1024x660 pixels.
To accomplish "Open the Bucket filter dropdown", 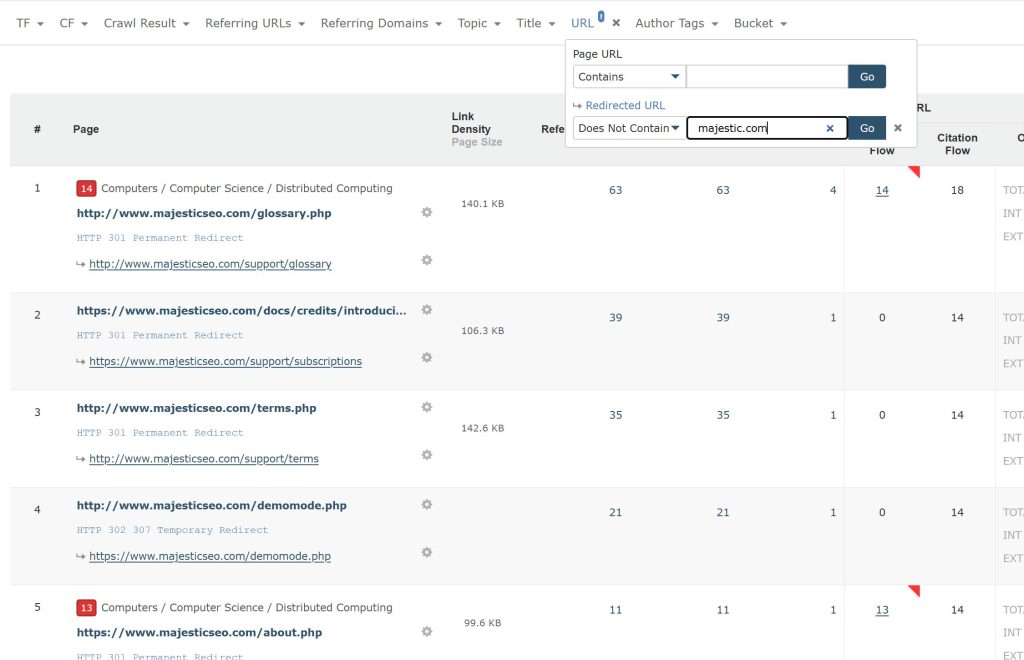I will click(x=760, y=23).
